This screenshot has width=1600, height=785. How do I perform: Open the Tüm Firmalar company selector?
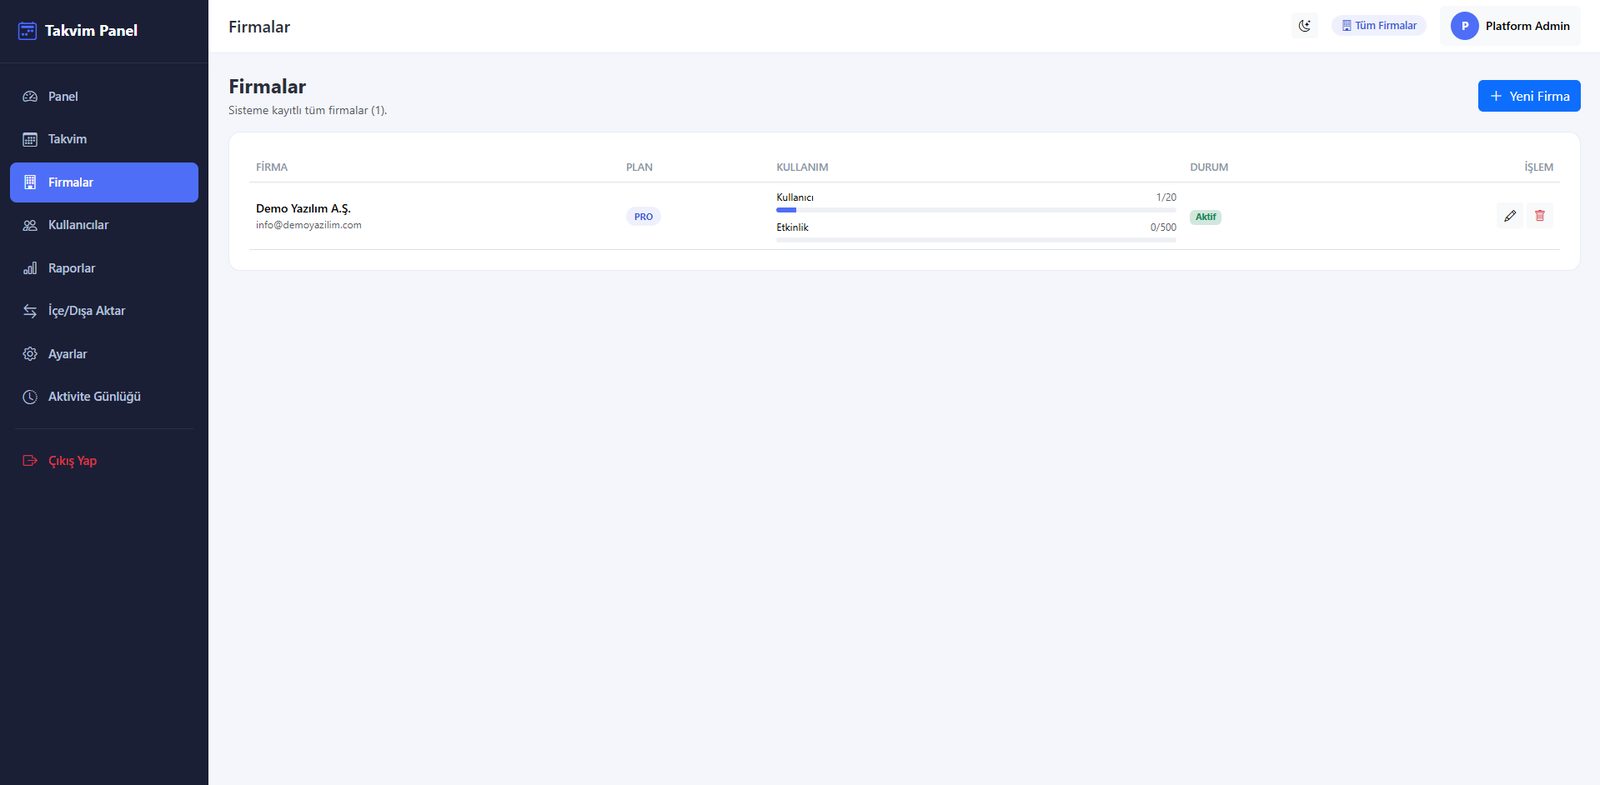[1379, 26]
